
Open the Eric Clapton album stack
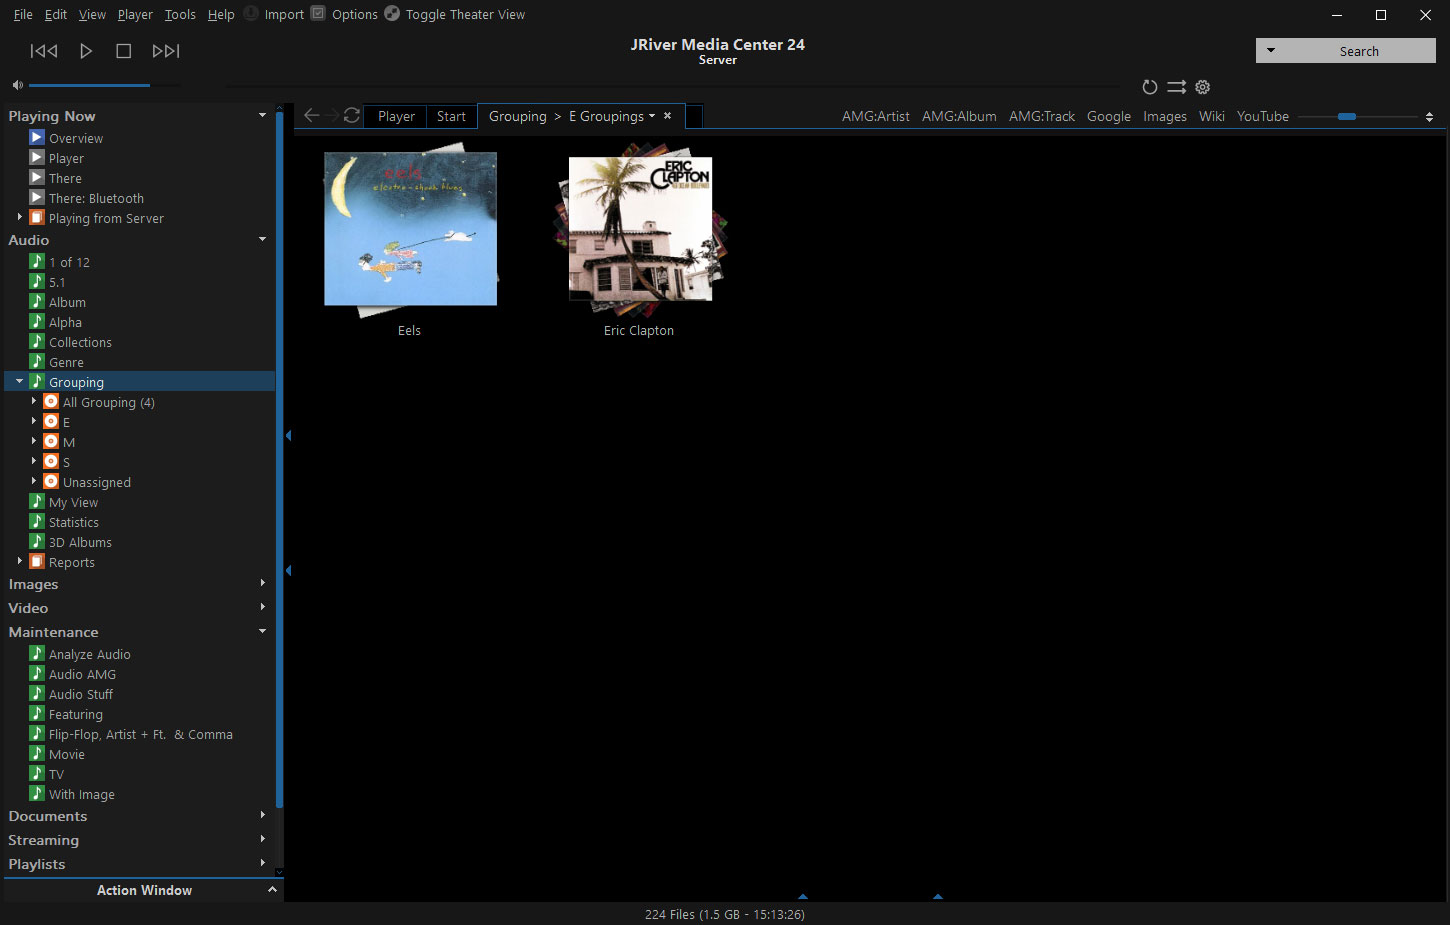pyautogui.click(x=640, y=229)
